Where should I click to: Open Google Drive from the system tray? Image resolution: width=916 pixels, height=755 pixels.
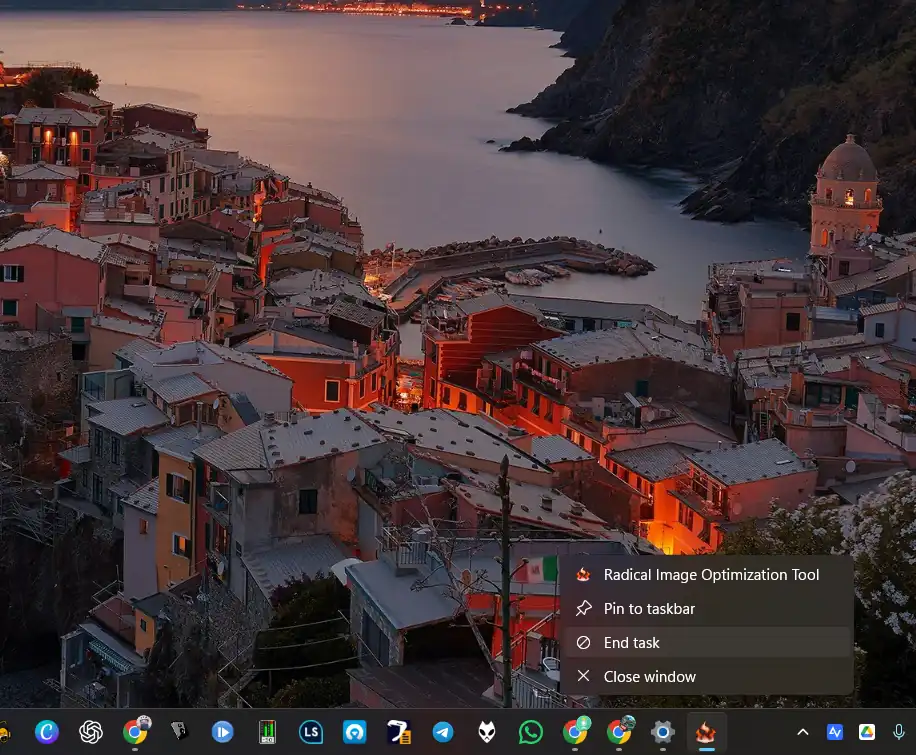[866, 732]
